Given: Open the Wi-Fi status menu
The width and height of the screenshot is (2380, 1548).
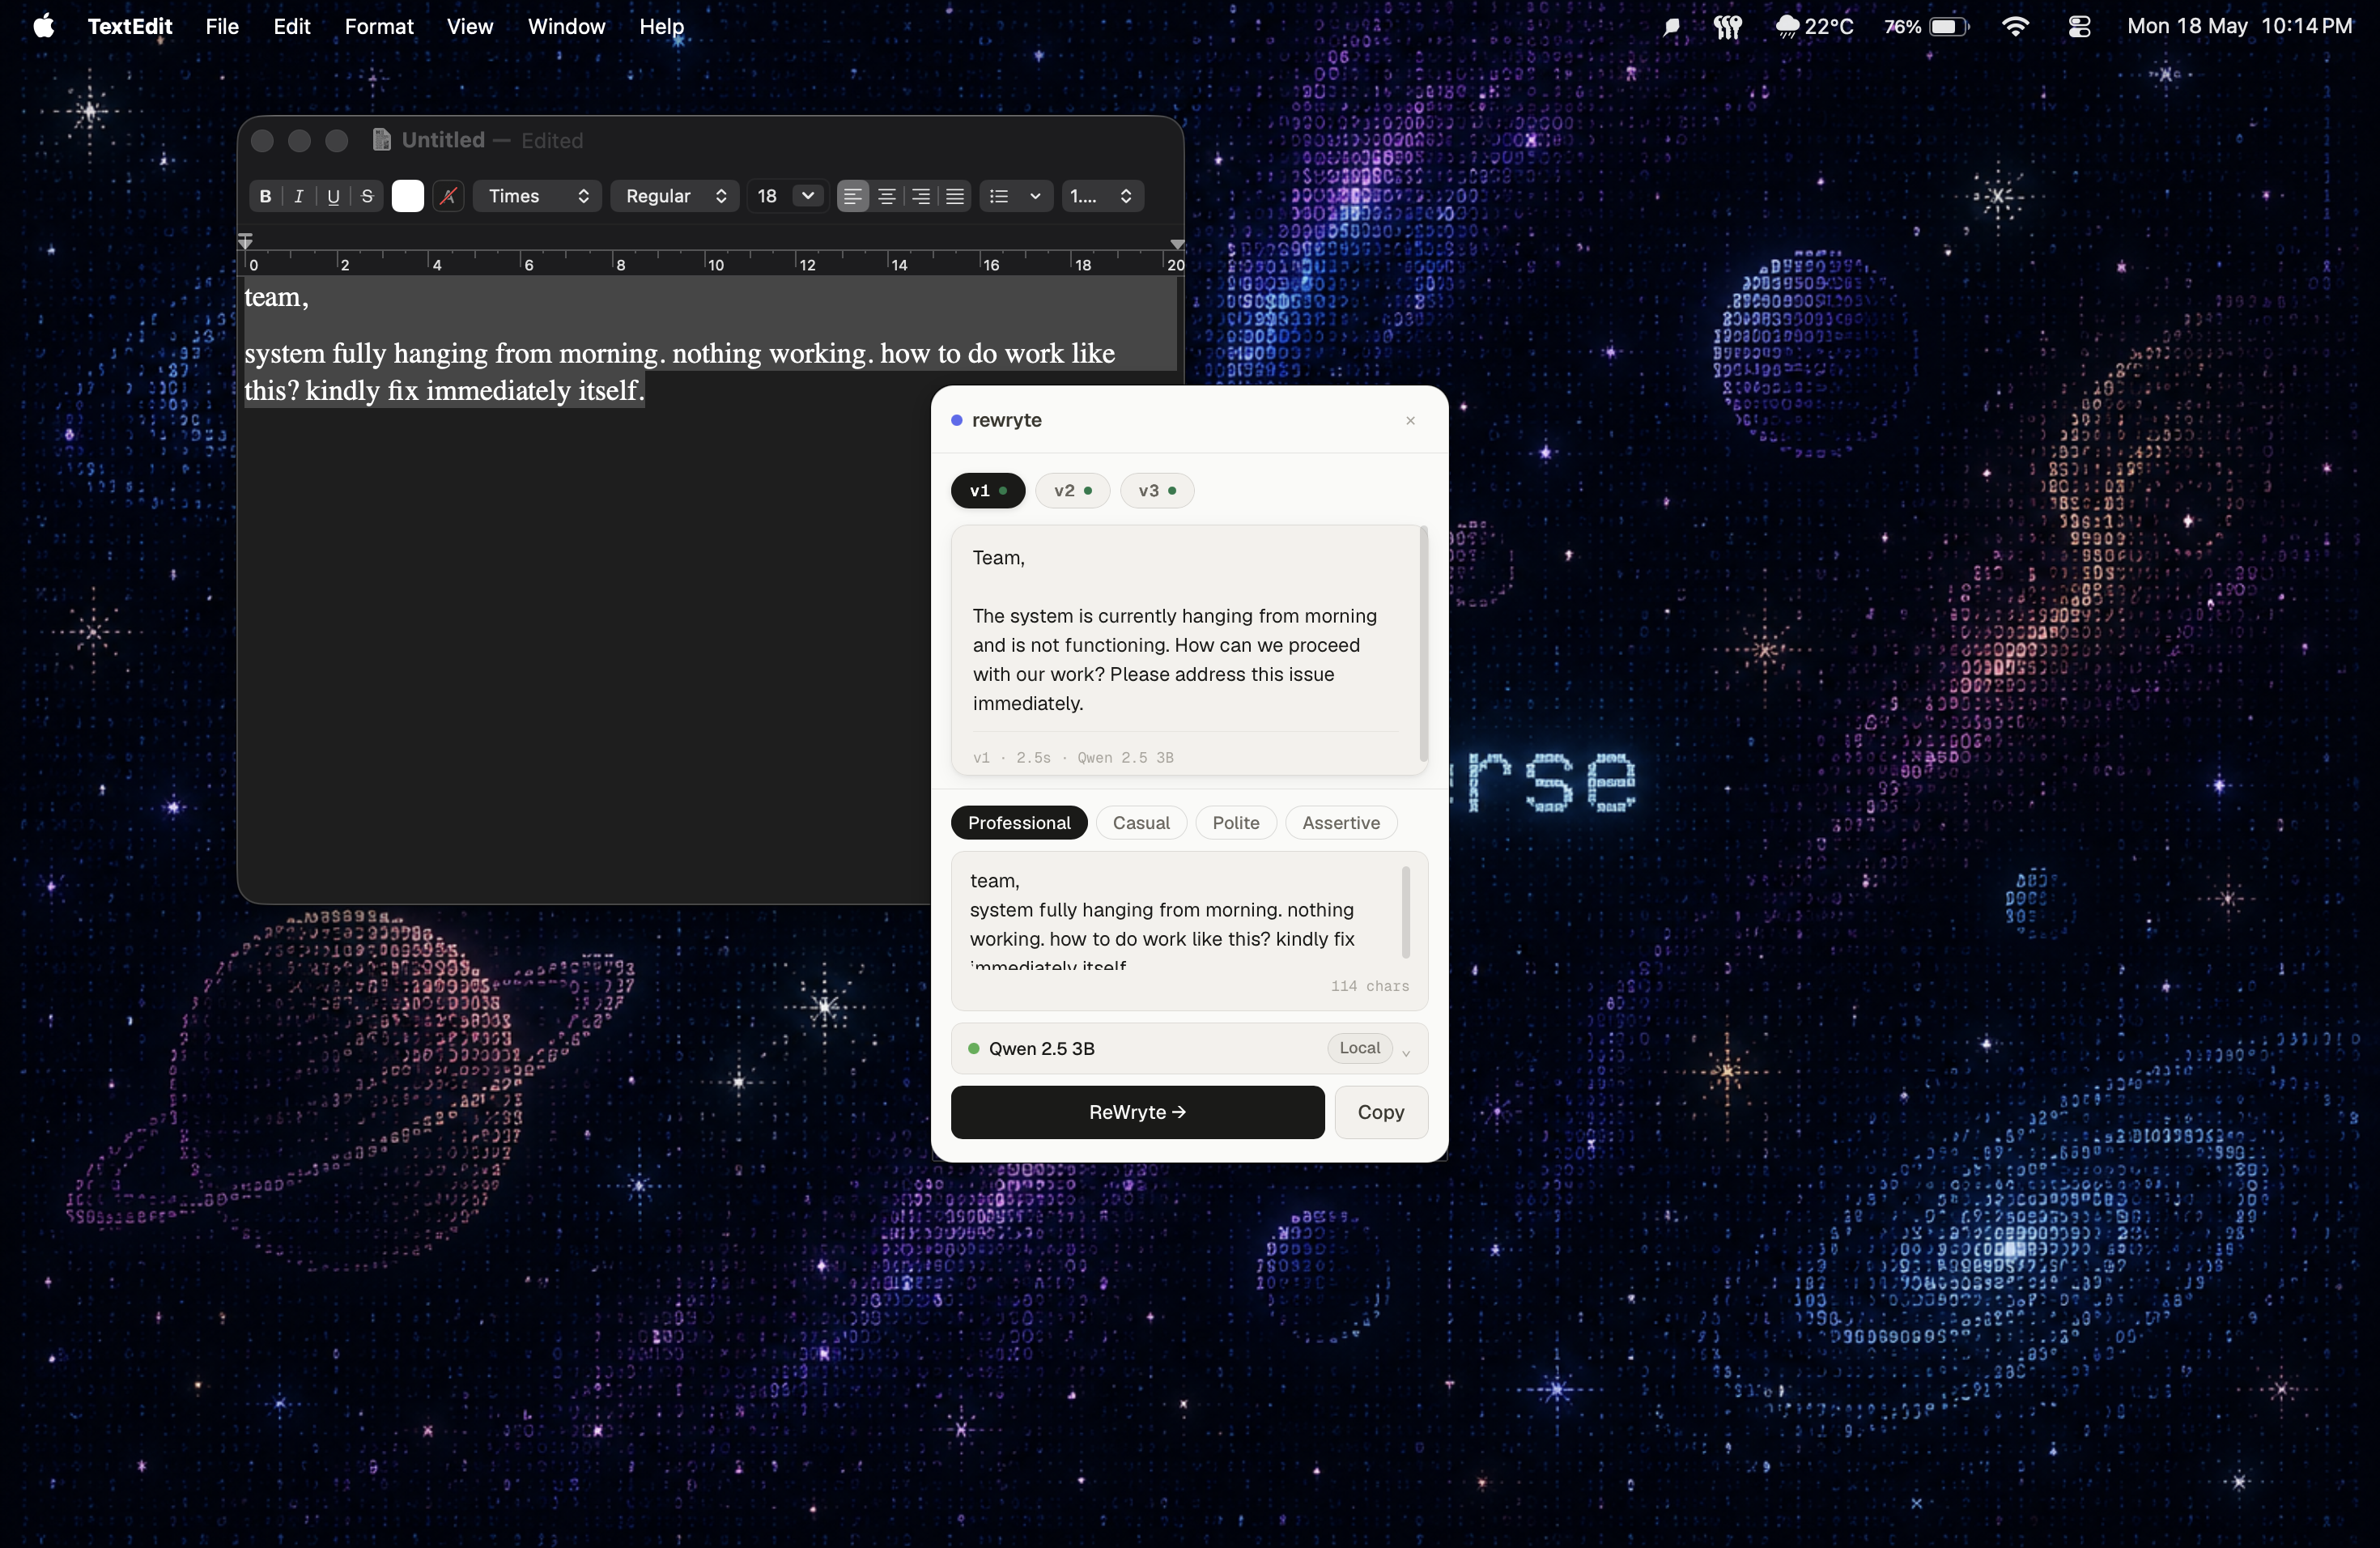Looking at the screenshot, I should 2016,27.
